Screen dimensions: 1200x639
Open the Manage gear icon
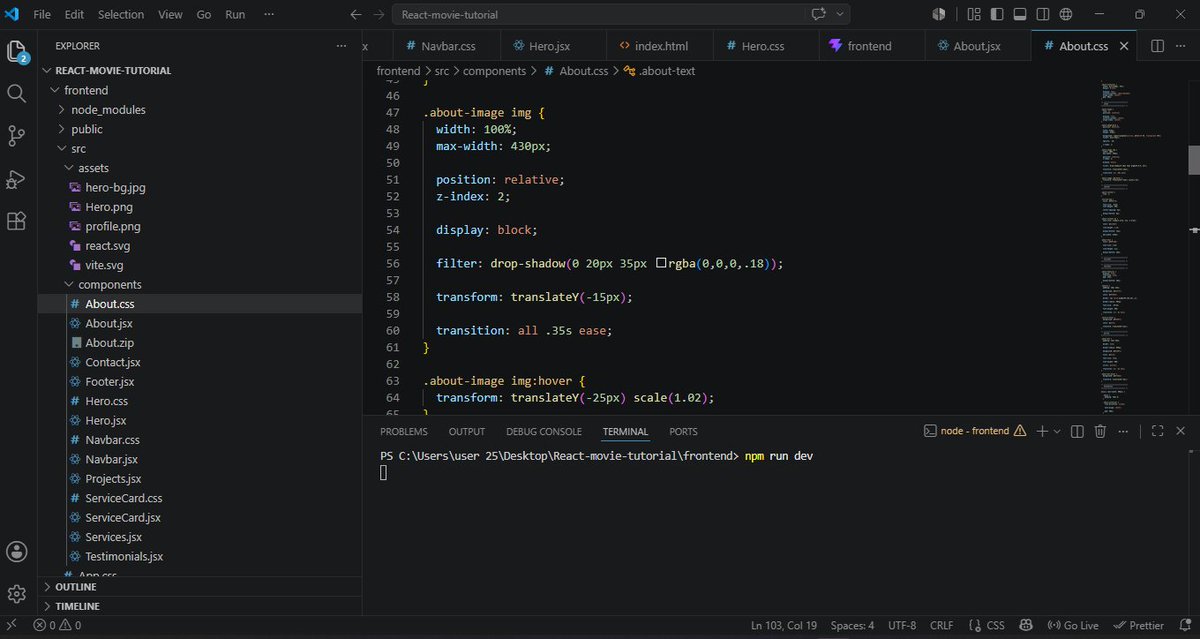(16, 594)
